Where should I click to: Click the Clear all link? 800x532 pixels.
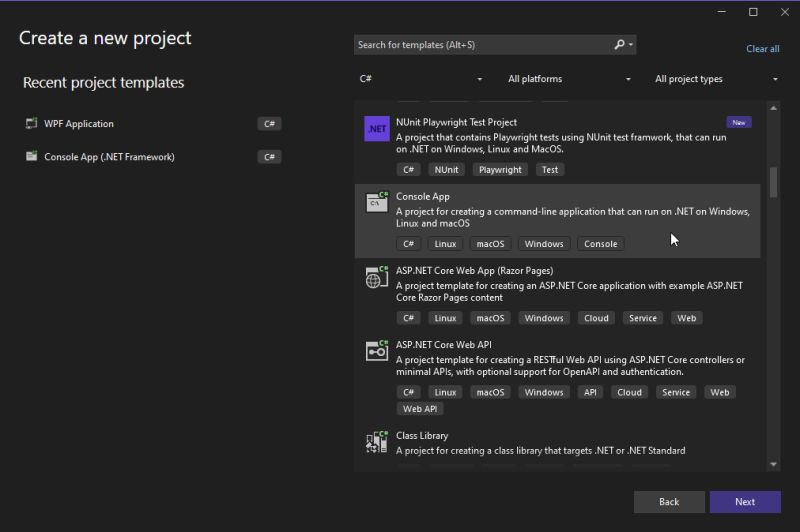tap(762, 49)
